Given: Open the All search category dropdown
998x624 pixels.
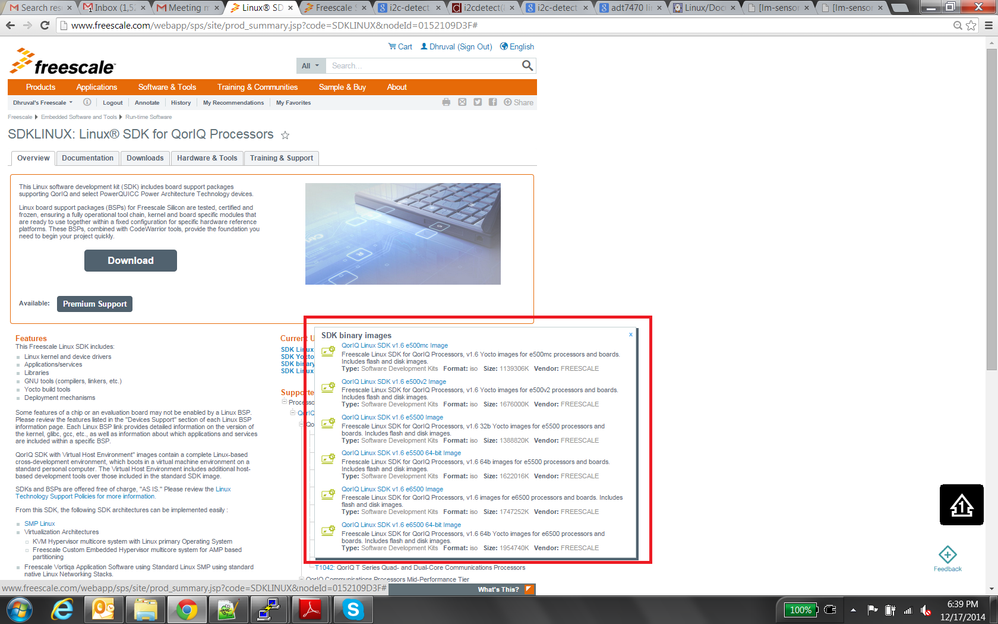Looking at the screenshot, I should pyautogui.click(x=311, y=66).
